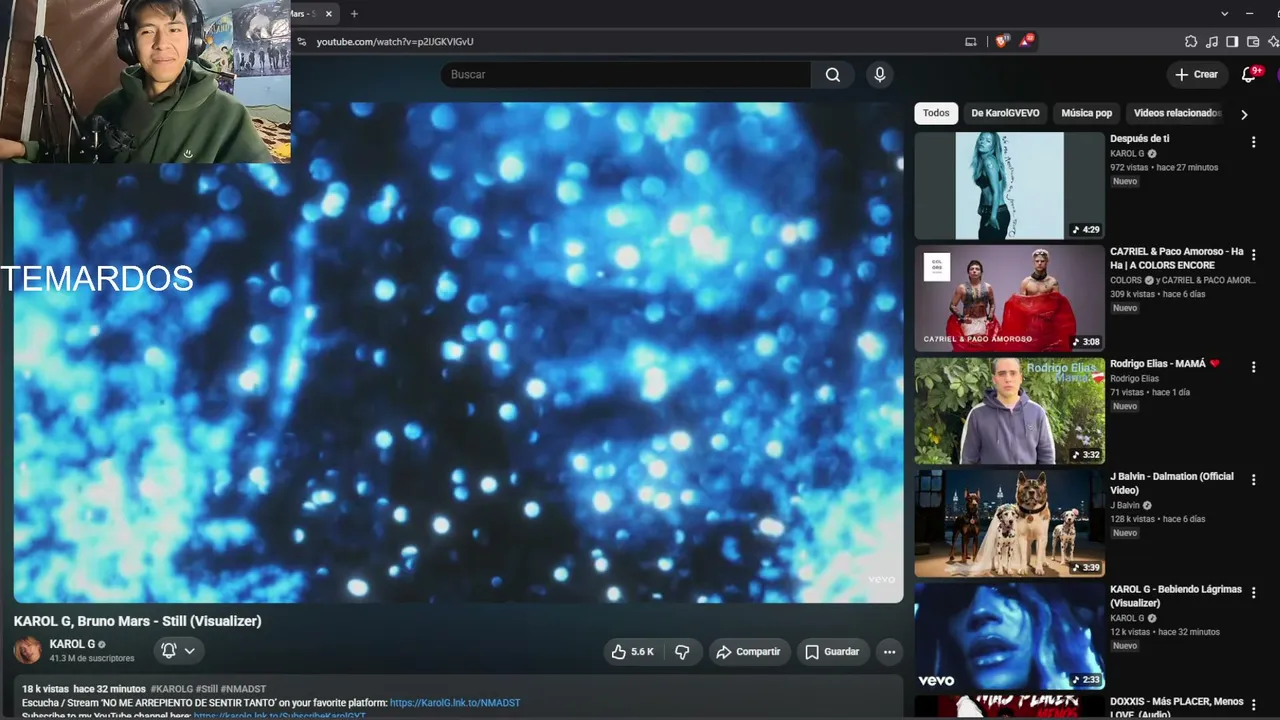The image size is (1280, 720).
Task: Click the '41.3 M de suscriptores' text
Action: point(92,659)
